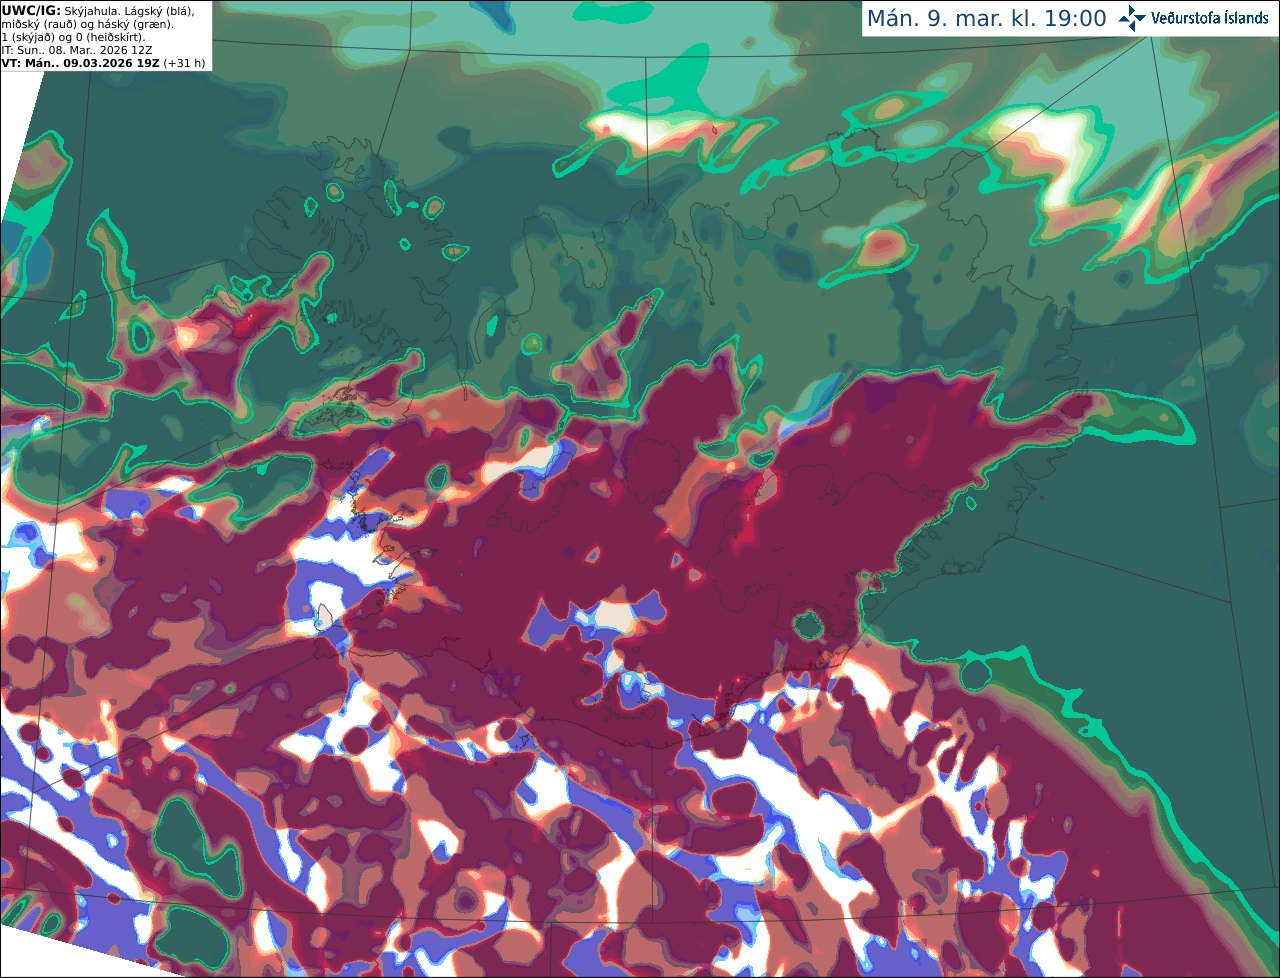Click the "VT: Mán.. 09.03.2026 19Z" valid time
Screen dimensions: 1280x978
[x=81, y=63]
